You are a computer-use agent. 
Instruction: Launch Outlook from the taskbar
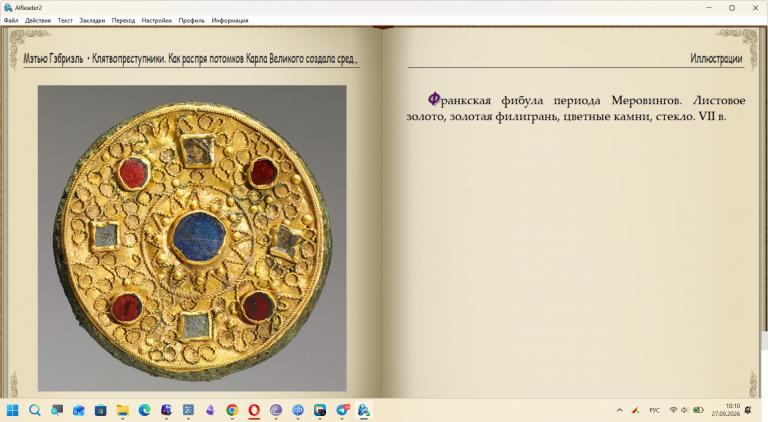[x=78, y=410]
